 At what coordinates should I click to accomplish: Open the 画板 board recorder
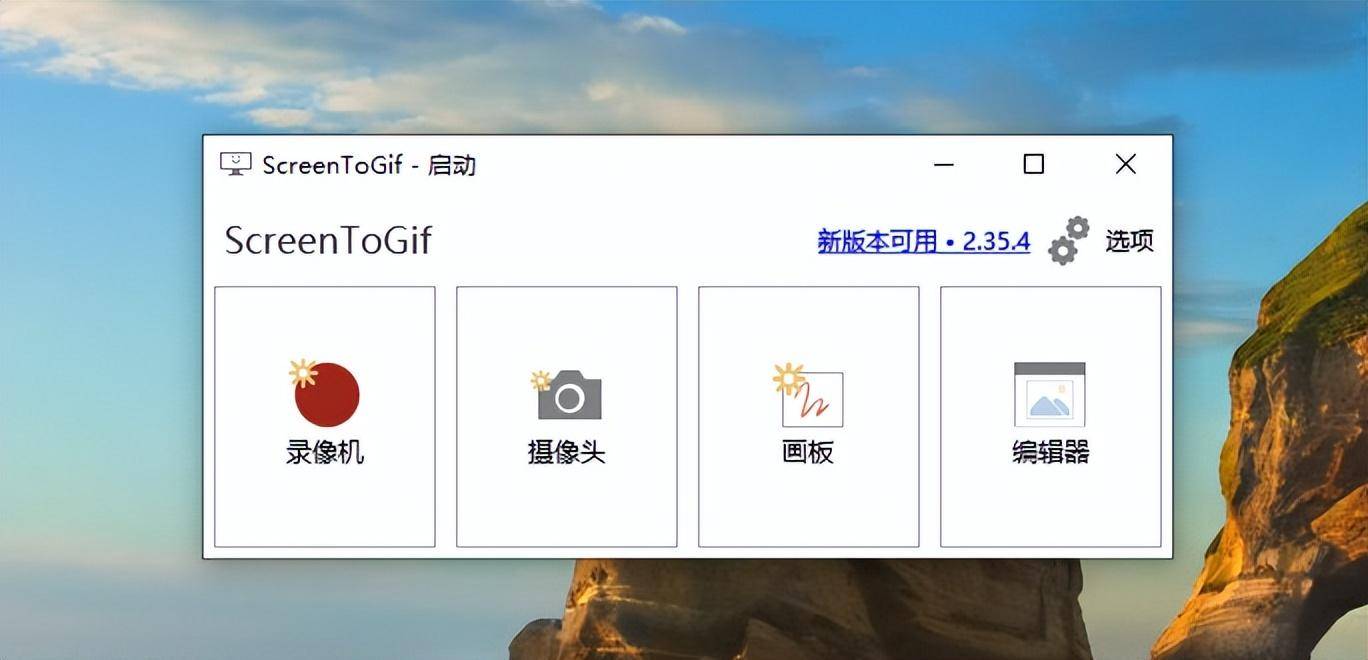pos(809,417)
